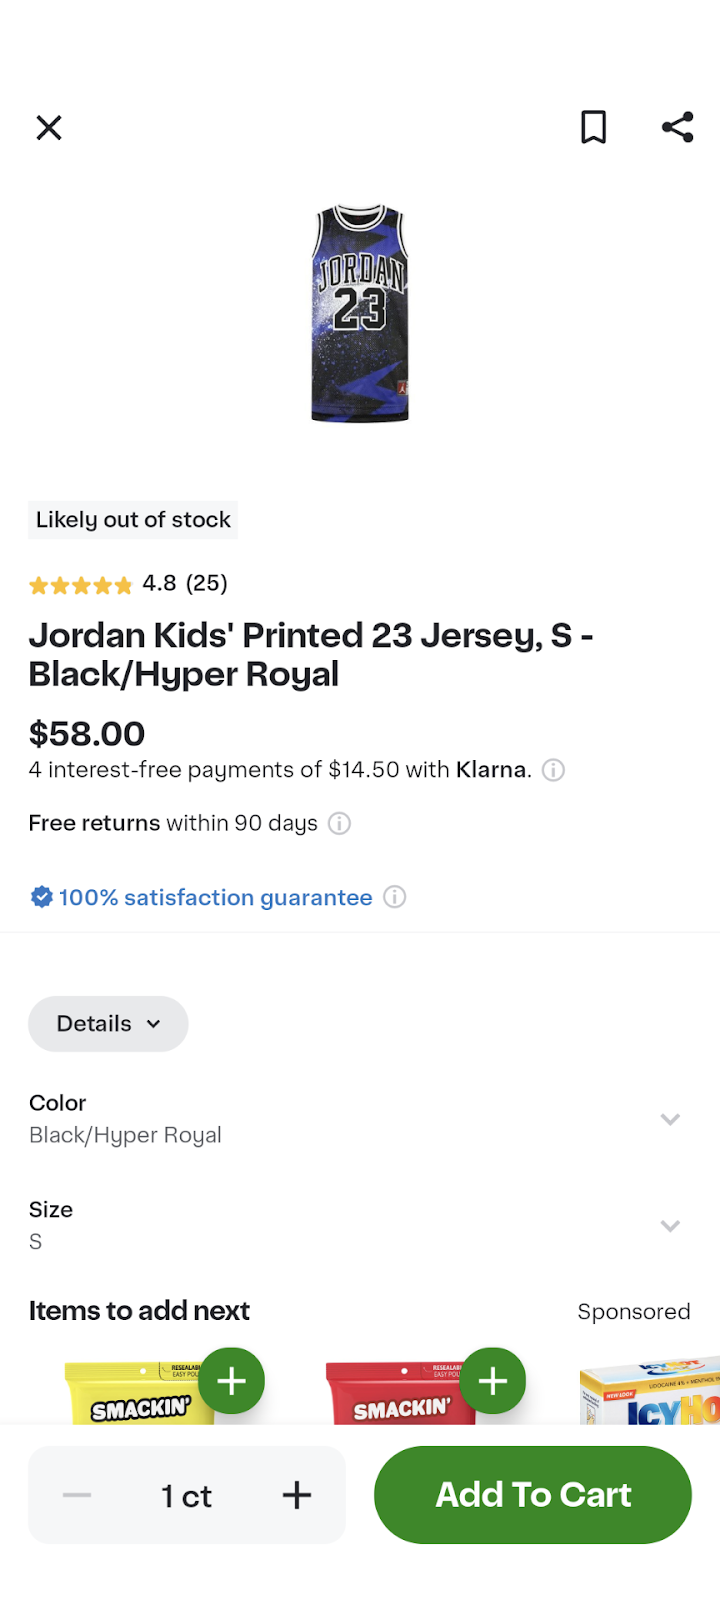Click the Klarna payments info icon

(552, 770)
